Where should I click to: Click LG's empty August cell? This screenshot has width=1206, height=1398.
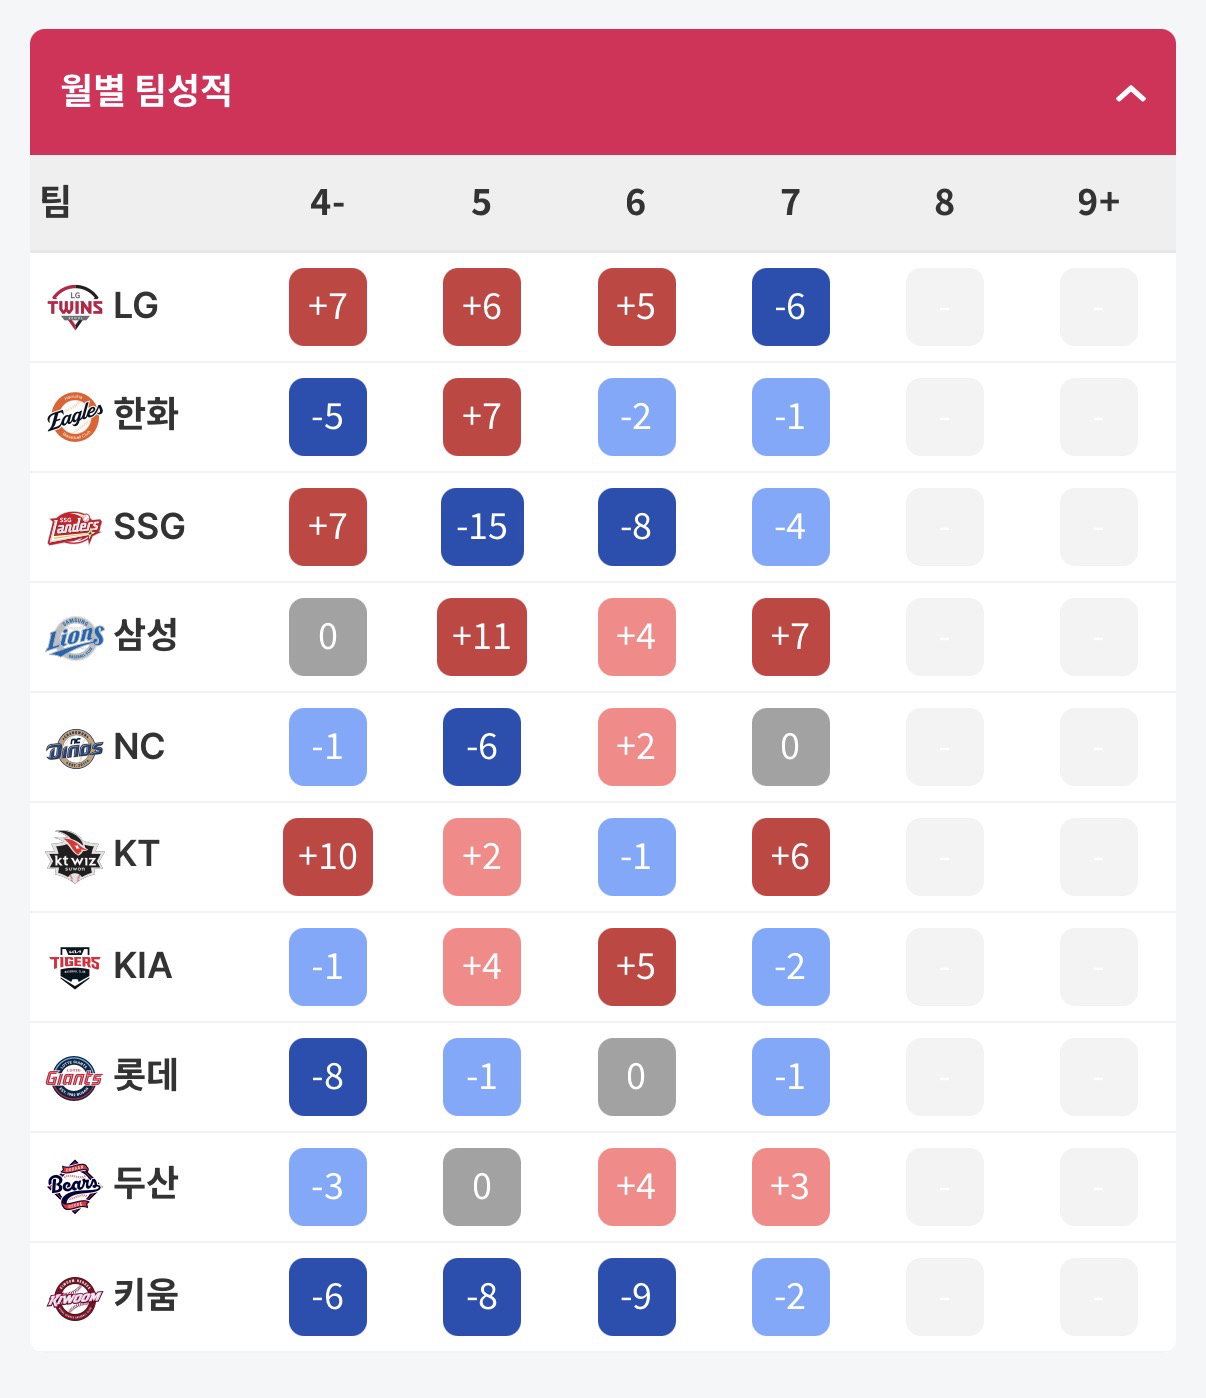click(x=945, y=307)
